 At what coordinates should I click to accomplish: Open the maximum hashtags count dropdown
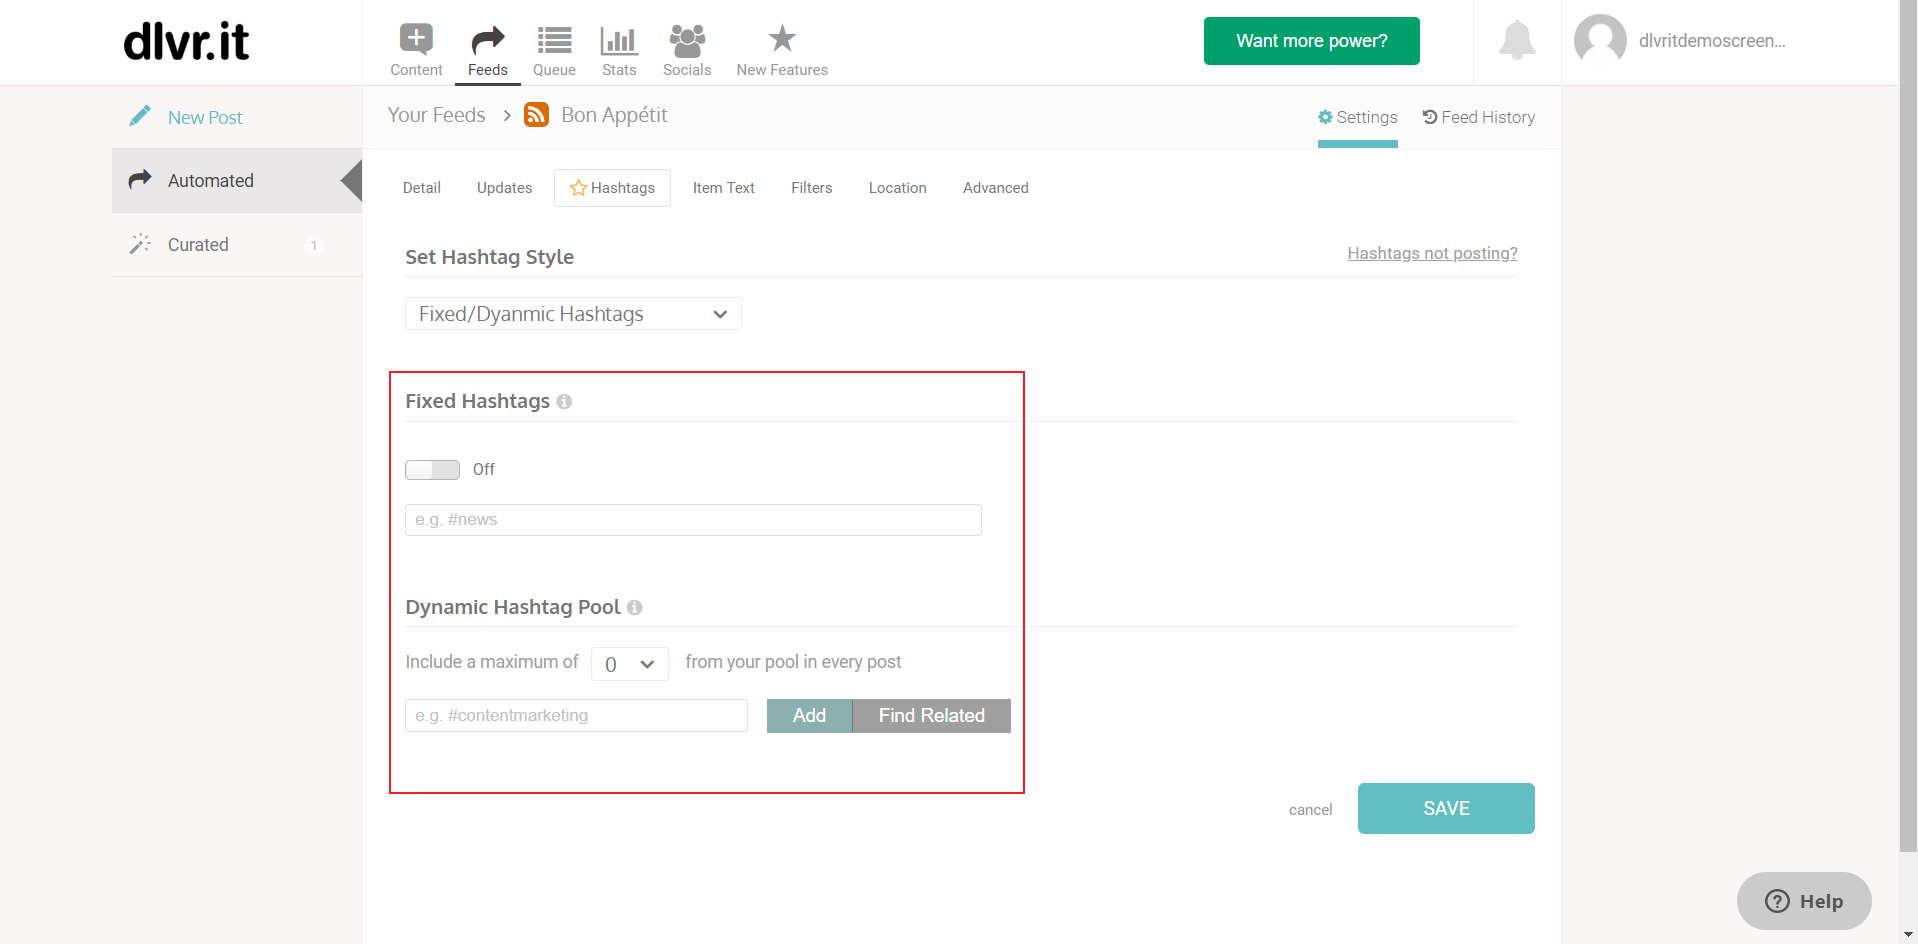pyautogui.click(x=630, y=664)
